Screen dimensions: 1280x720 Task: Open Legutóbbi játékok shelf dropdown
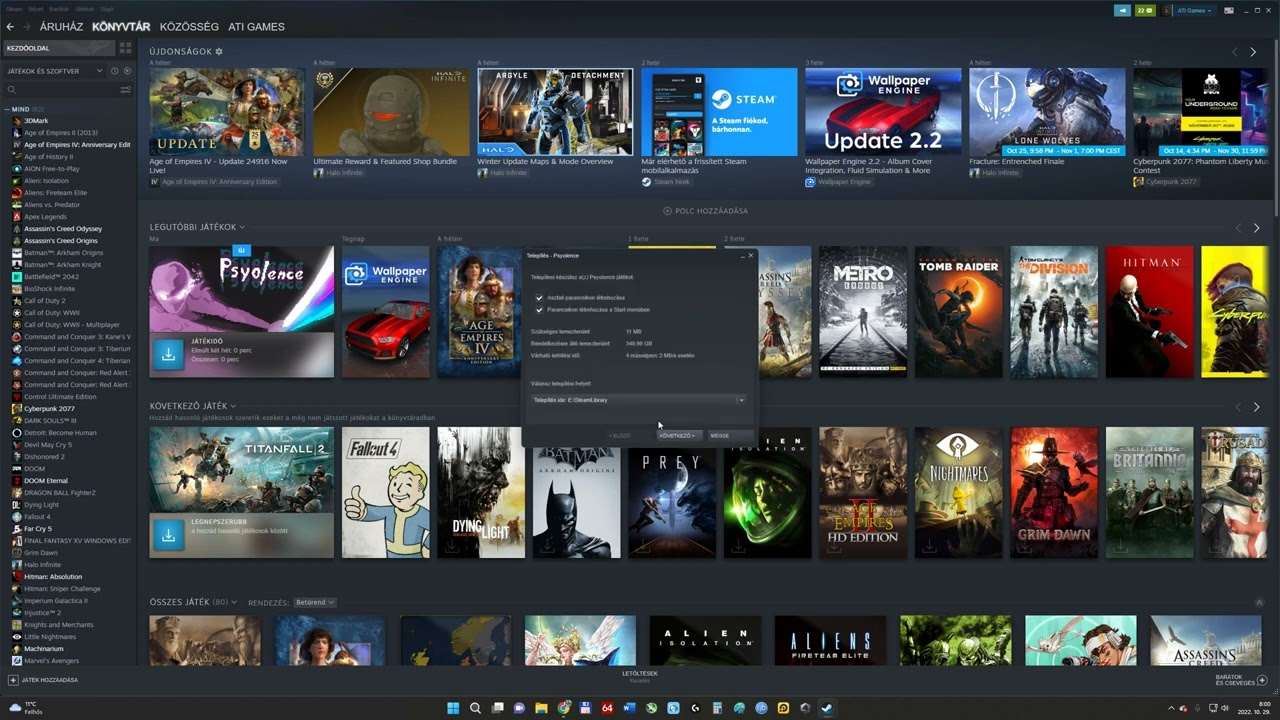242,228
